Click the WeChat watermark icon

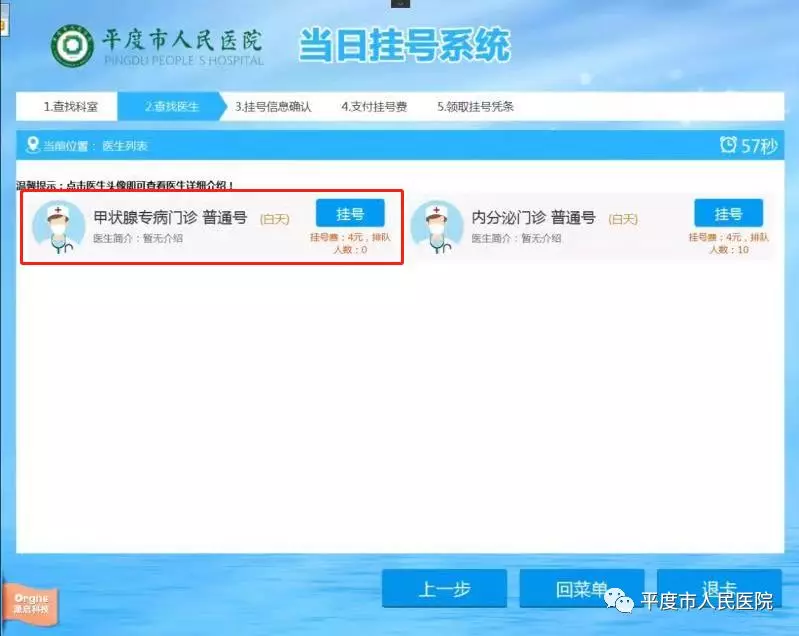(x=624, y=601)
